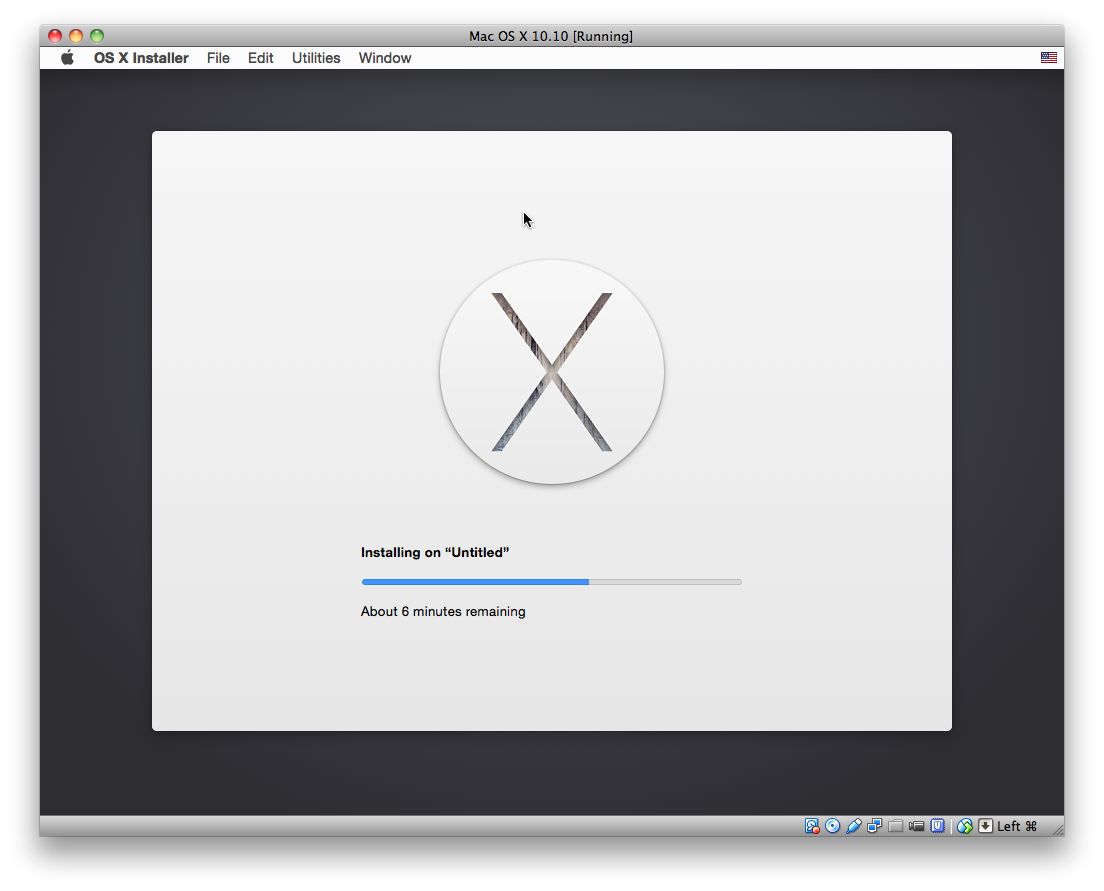Open the OS X Installer menu
The width and height of the screenshot is (1104, 891).
pyautogui.click(x=141, y=58)
